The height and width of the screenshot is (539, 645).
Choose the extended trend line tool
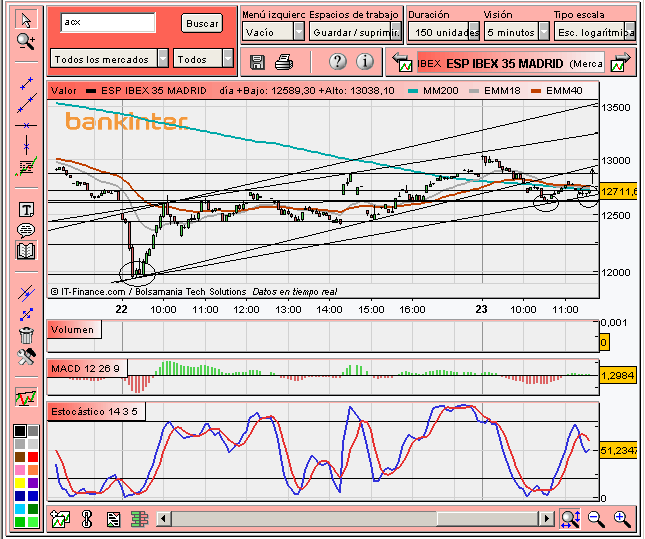click(x=26, y=104)
